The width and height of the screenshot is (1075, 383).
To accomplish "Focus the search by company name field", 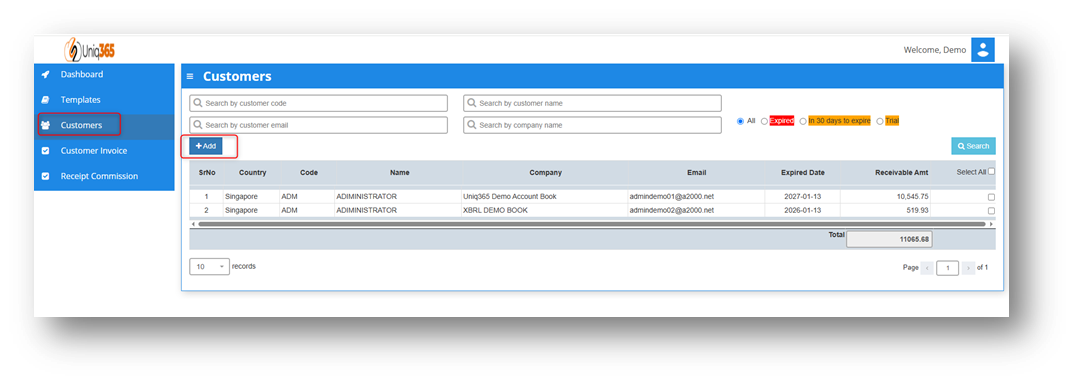I will click(592, 125).
